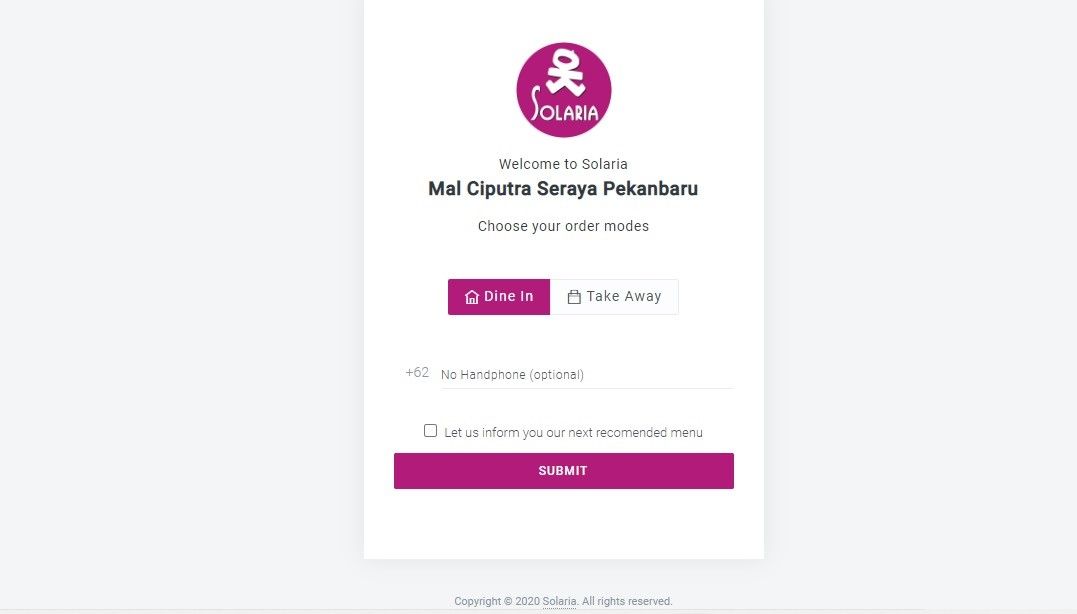The image size is (1077, 614).
Task: Click the +62 country code prefix
Action: [x=416, y=372]
